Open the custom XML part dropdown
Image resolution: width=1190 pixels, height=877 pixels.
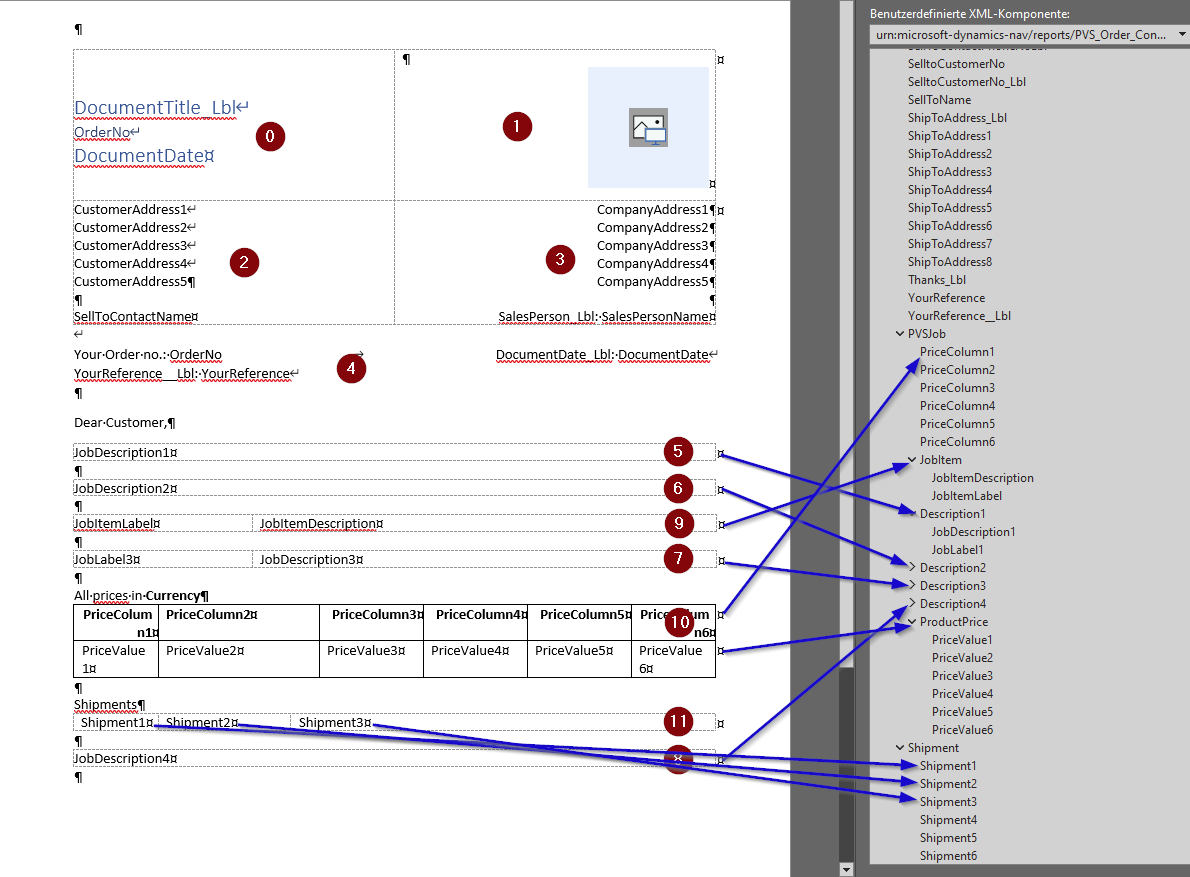point(1182,35)
